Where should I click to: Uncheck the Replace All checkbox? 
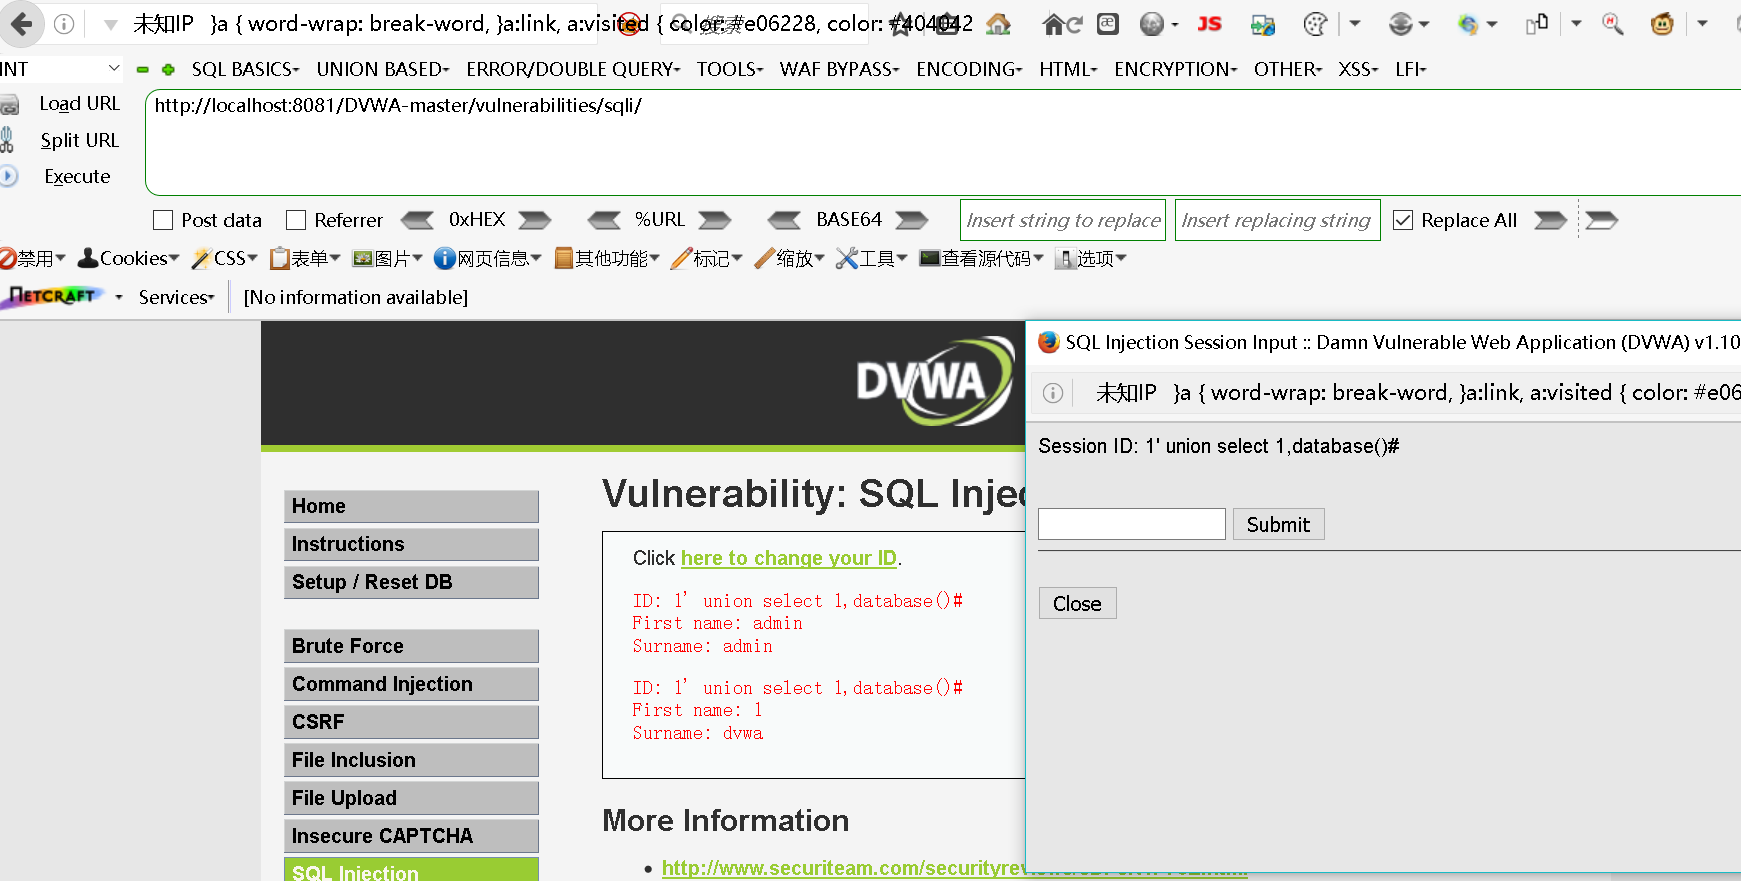1403,220
